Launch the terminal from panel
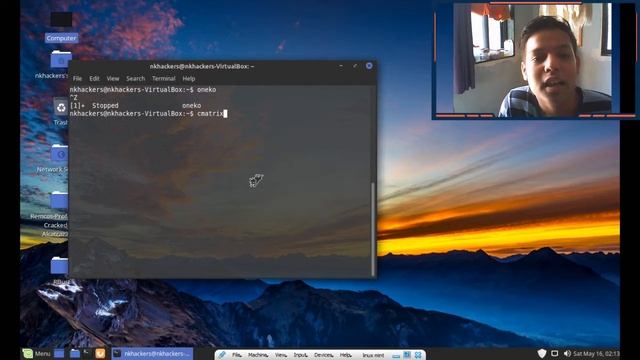Viewport: 640px width, 360px height. (87, 353)
